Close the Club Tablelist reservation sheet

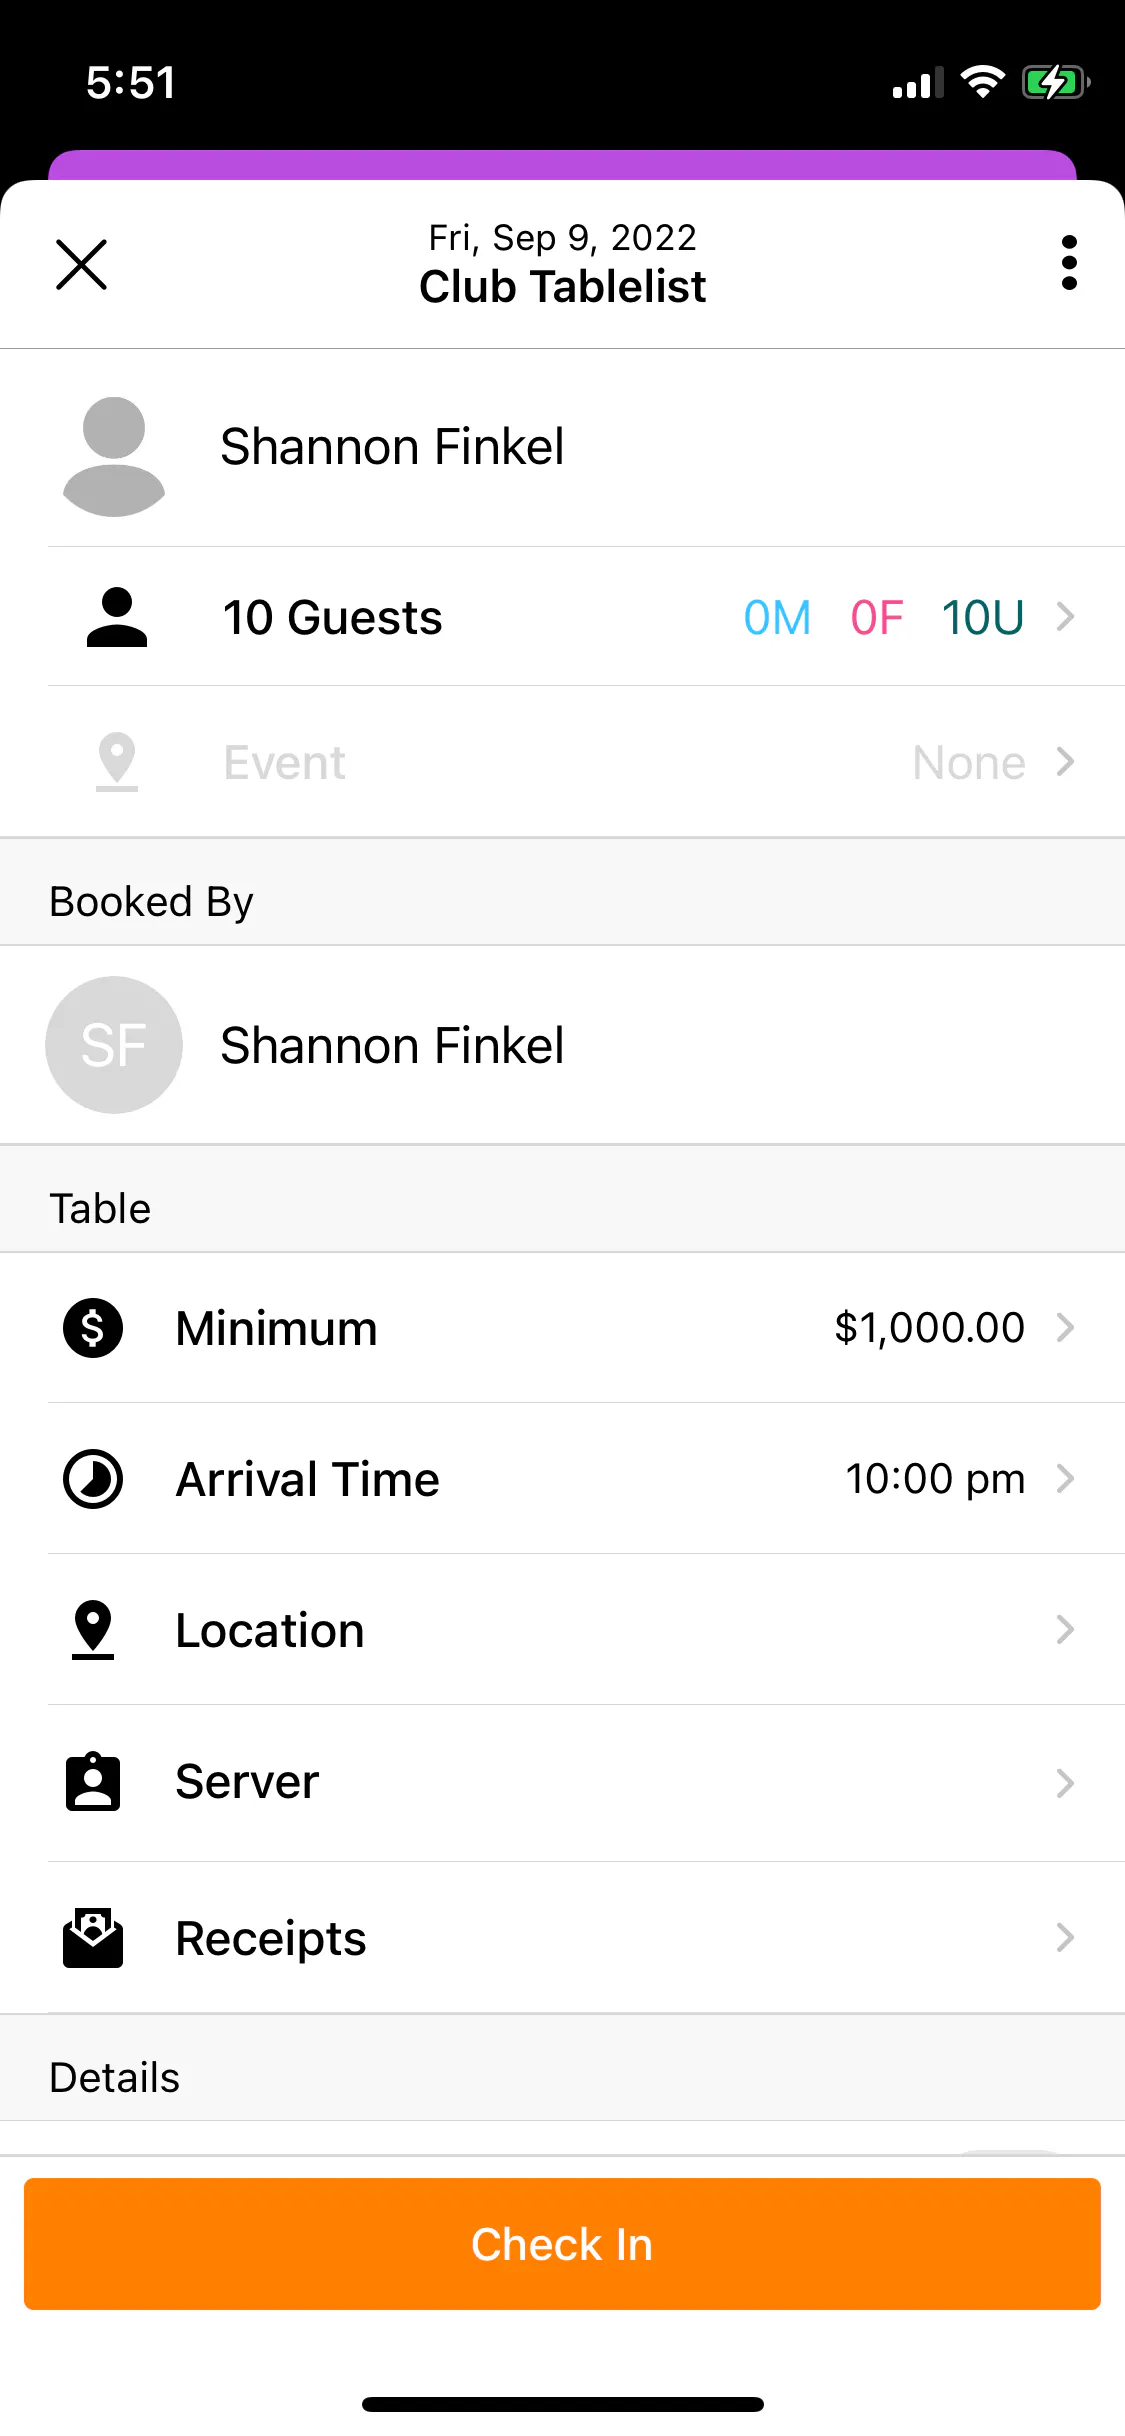(x=81, y=265)
